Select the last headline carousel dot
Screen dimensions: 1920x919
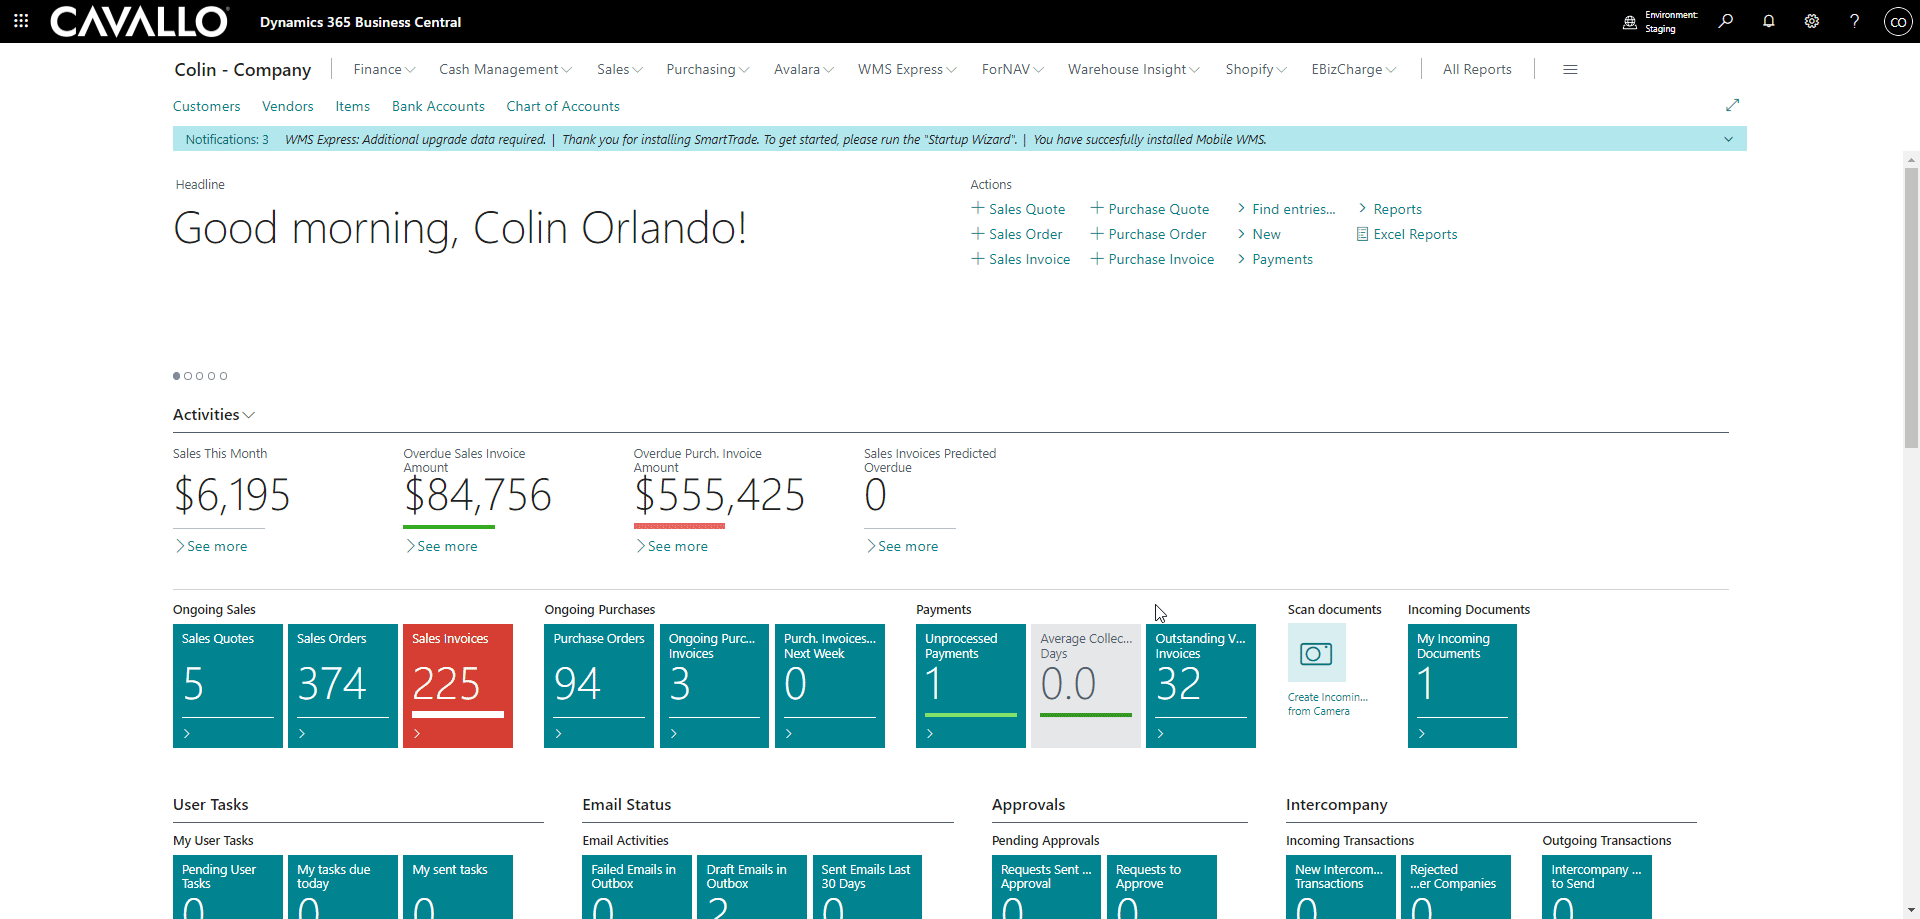click(224, 376)
